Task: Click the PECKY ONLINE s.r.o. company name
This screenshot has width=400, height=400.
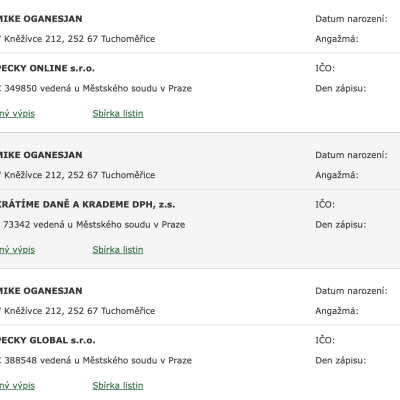Action: point(47,68)
